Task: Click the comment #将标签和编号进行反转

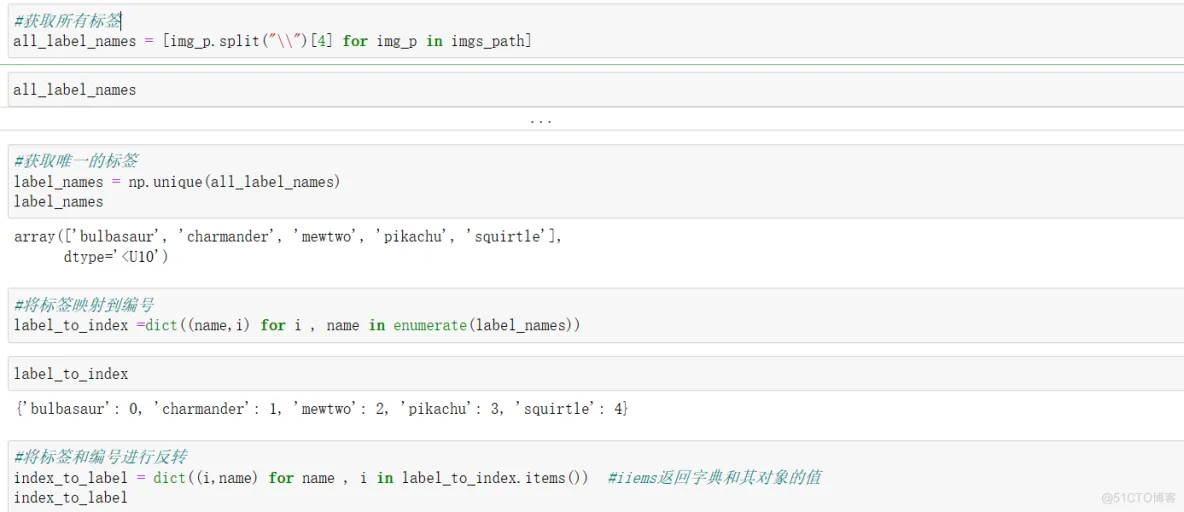Action: 100,457
